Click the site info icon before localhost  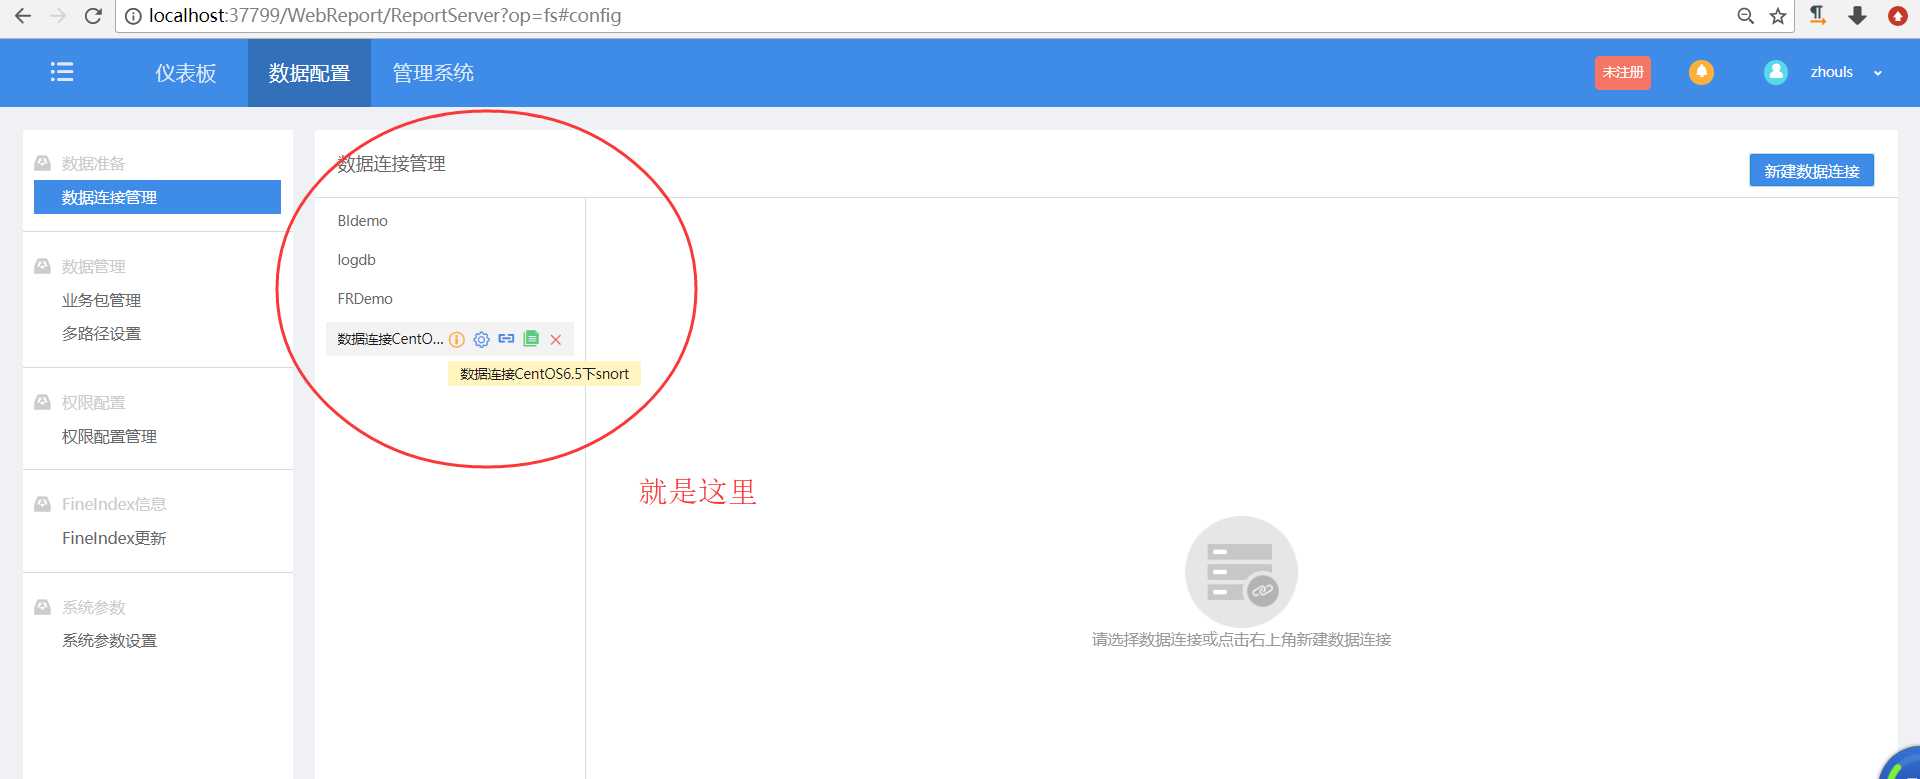click(x=133, y=16)
